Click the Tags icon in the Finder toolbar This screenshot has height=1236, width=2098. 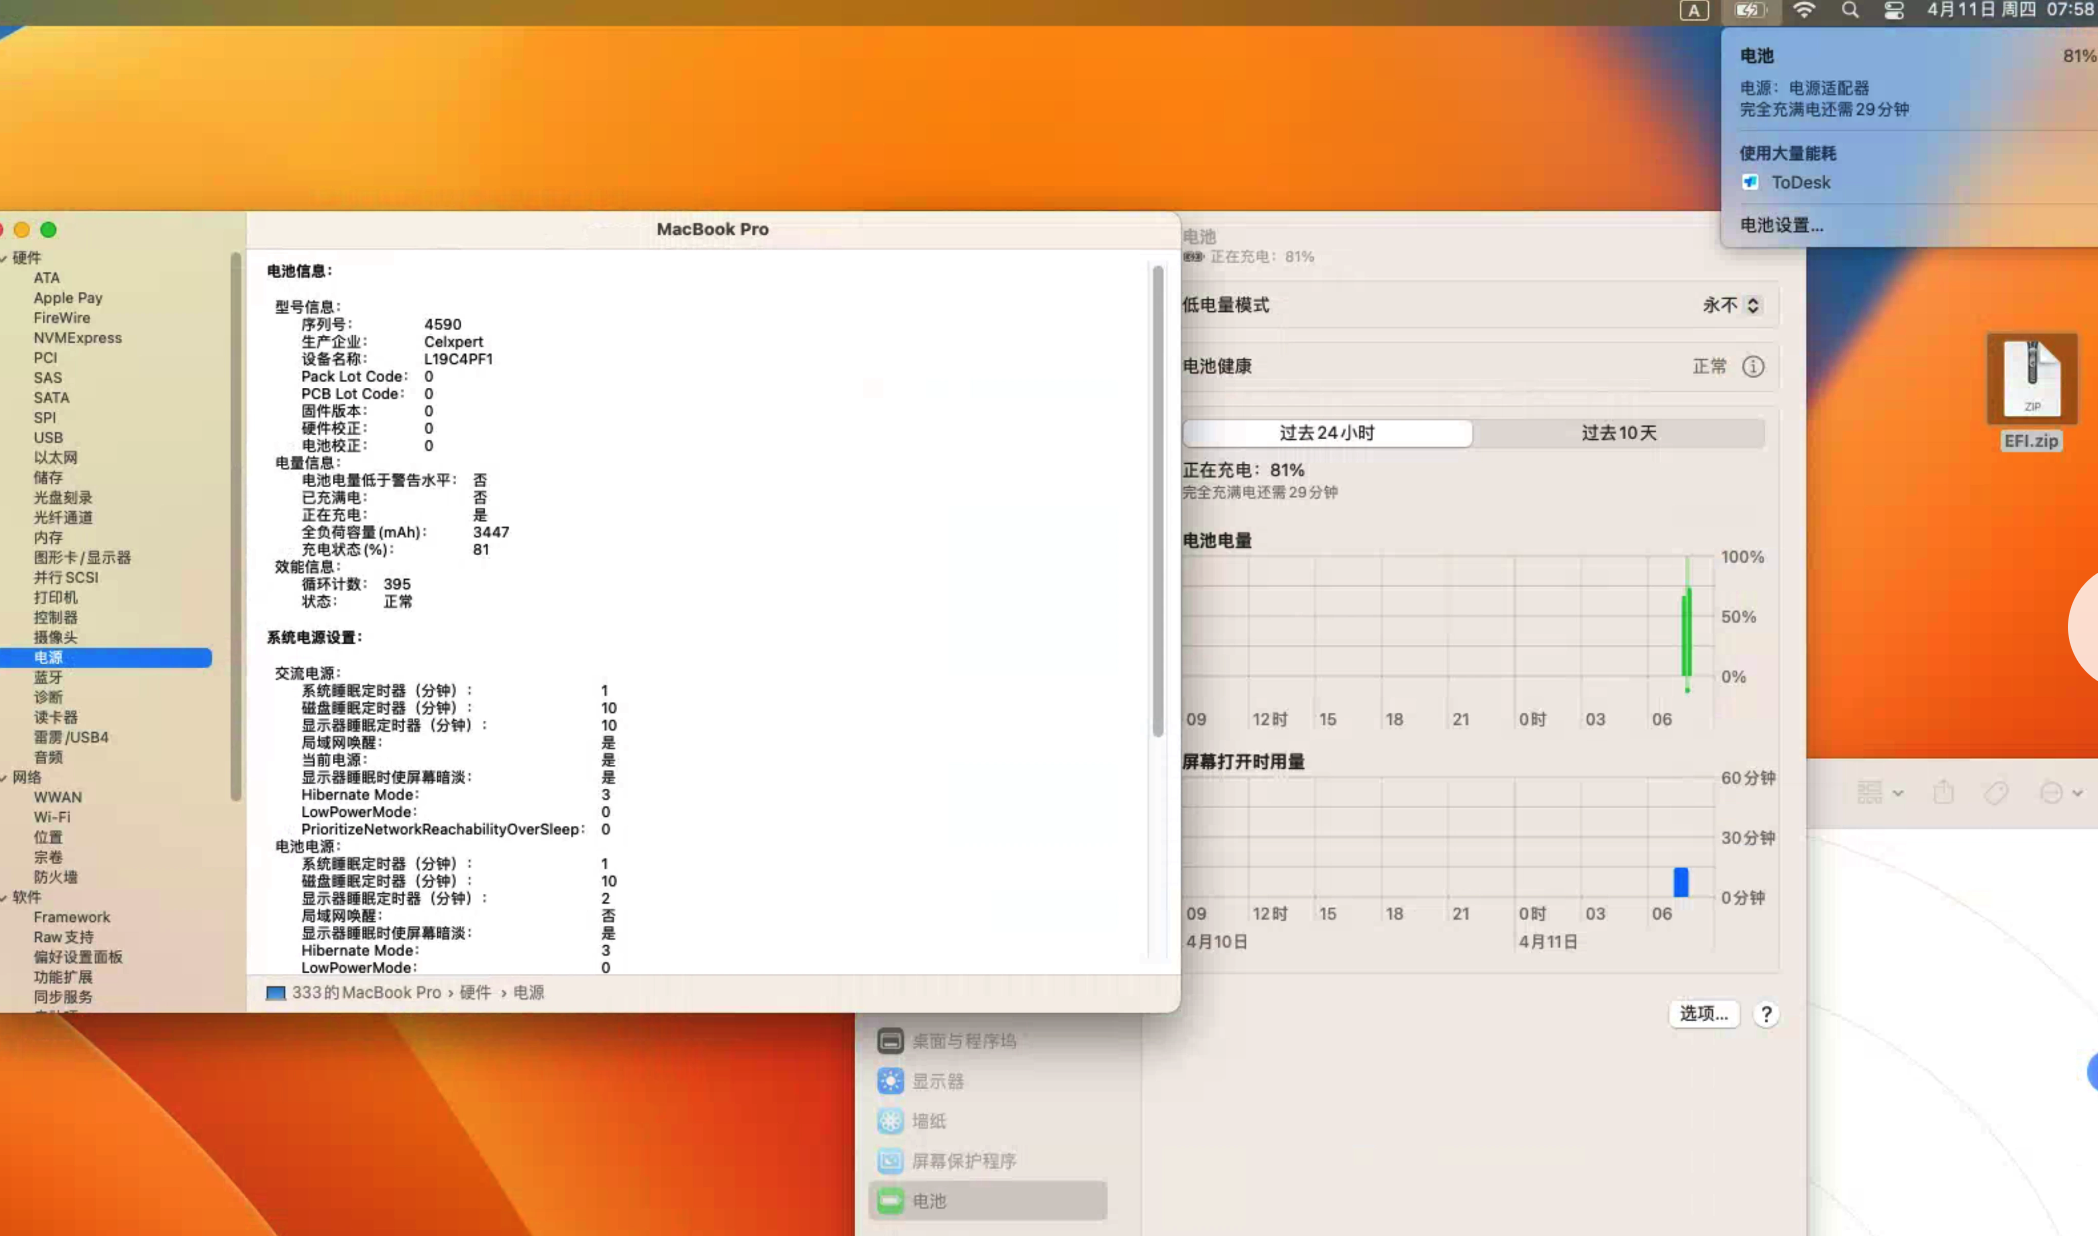point(1997,791)
